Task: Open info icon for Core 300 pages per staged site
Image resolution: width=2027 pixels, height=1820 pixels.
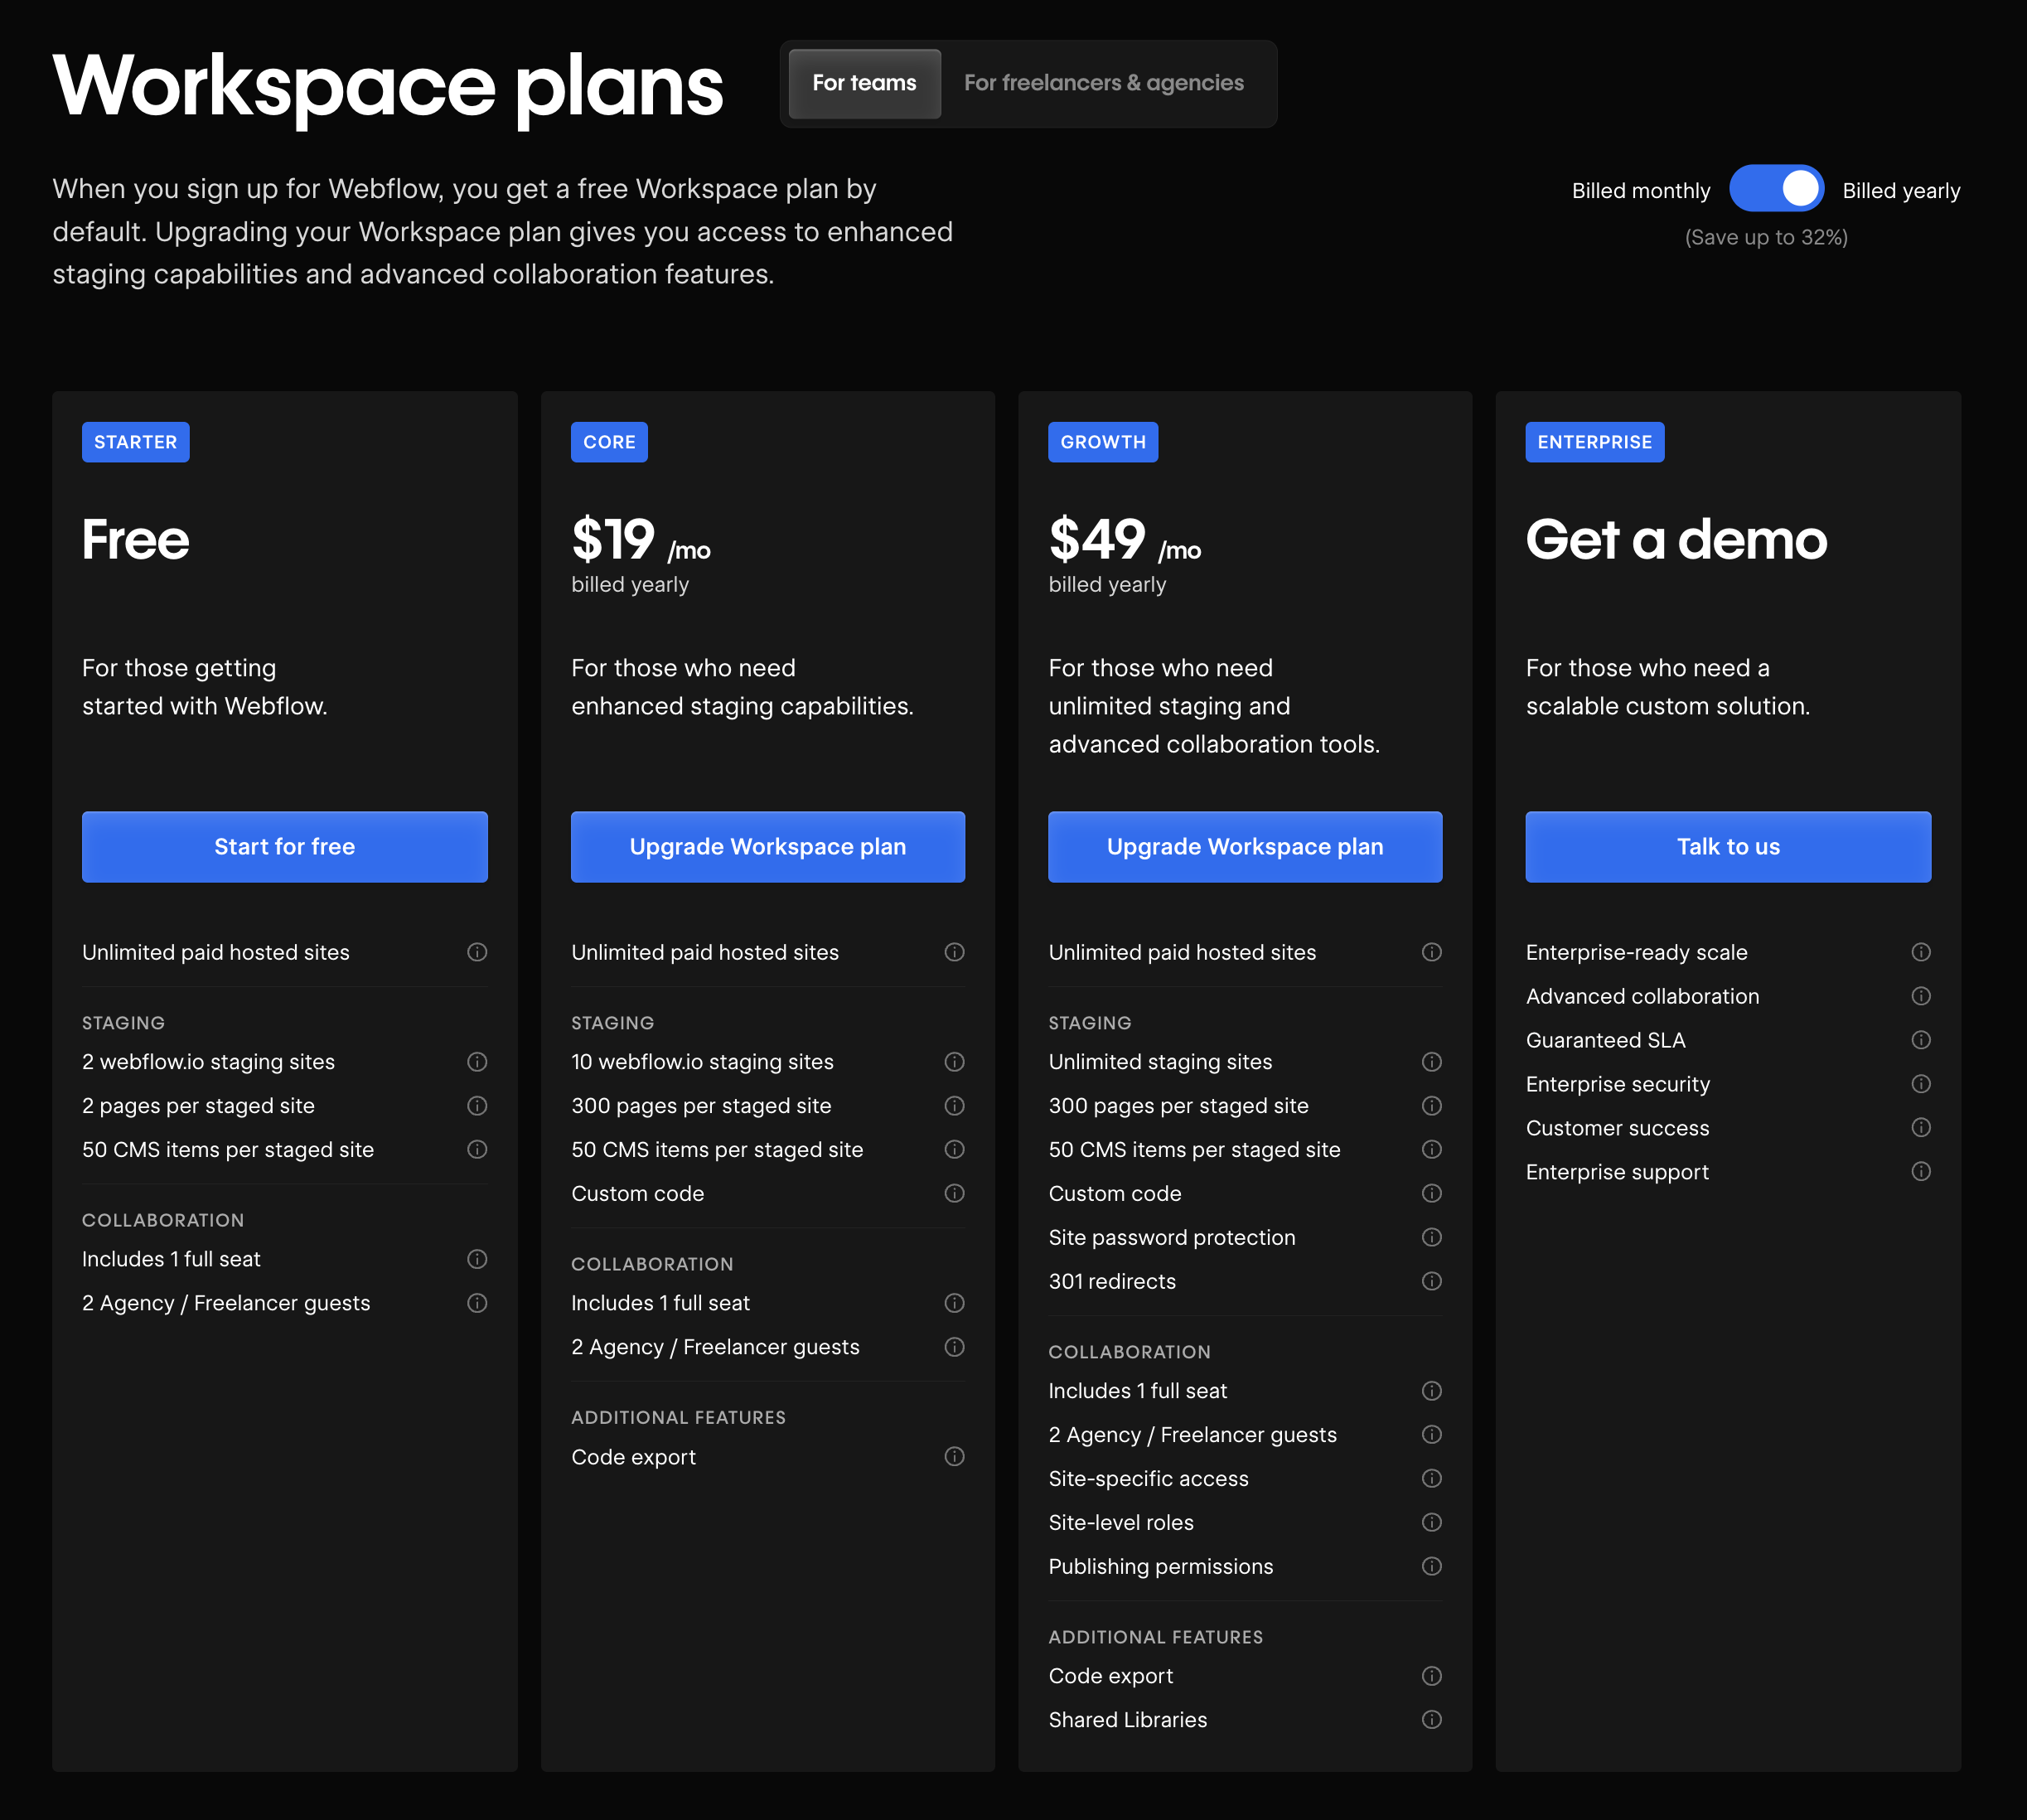Action: (955, 1106)
